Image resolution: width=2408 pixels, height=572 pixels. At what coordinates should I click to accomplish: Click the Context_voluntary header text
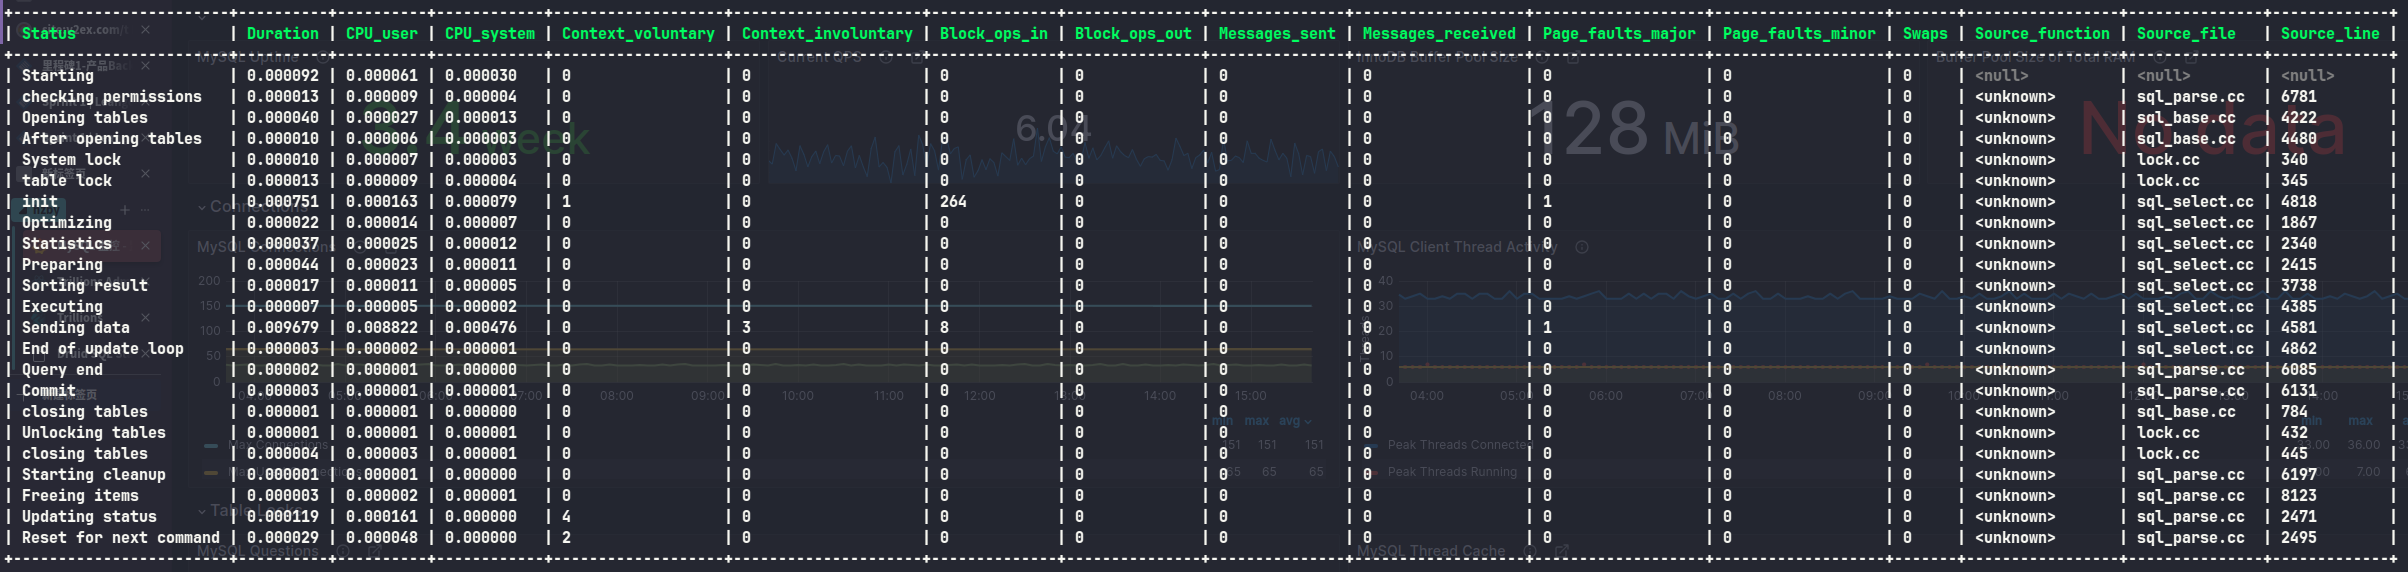pyautogui.click(x=638, y=33)
